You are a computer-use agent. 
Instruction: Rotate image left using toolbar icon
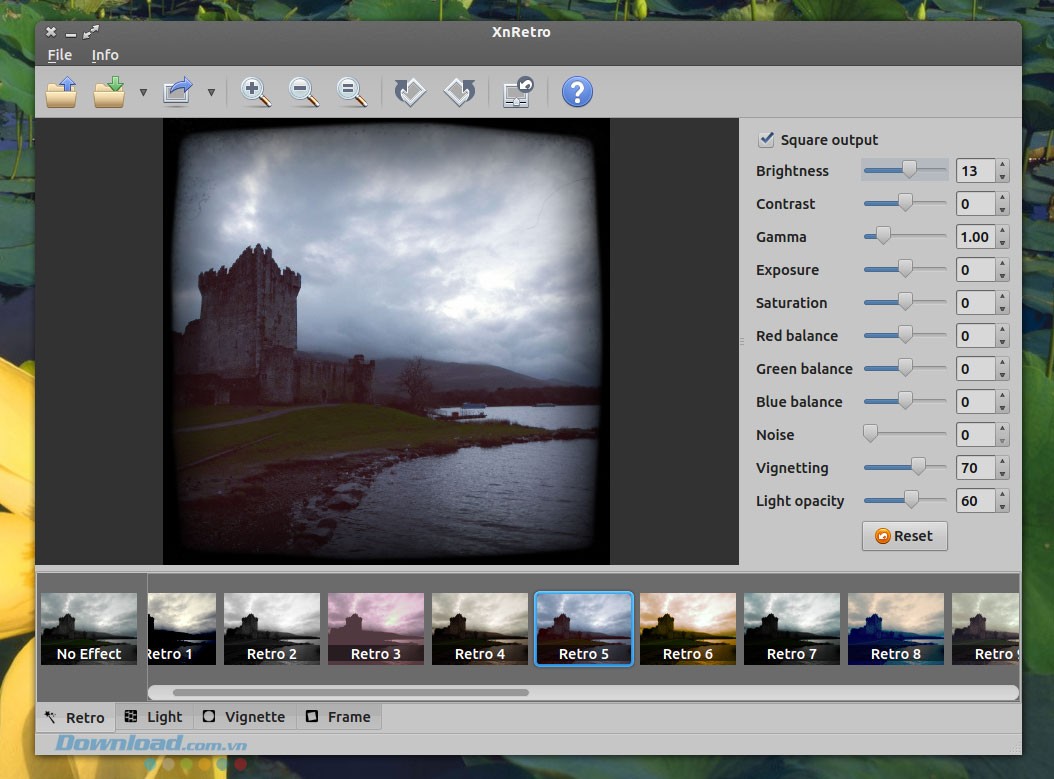[x=410, y=93]
